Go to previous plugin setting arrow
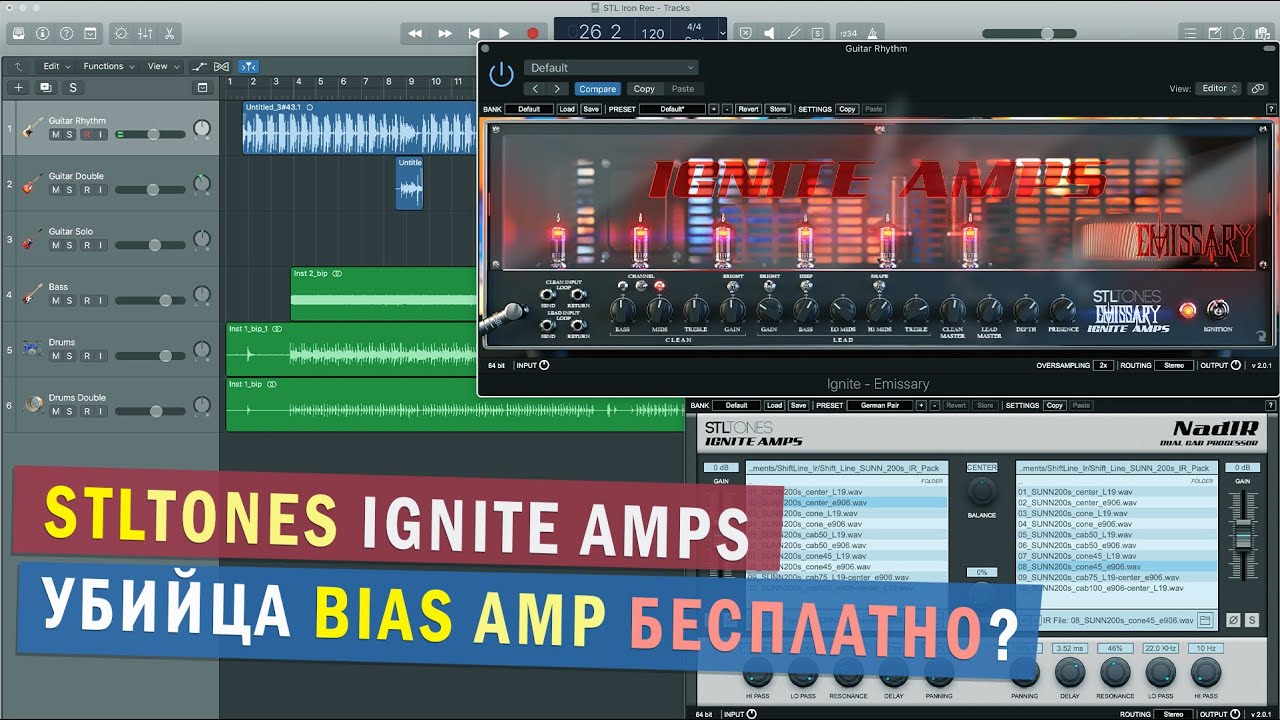Viewport: 1280px width, 720px height. pos(535,89)
